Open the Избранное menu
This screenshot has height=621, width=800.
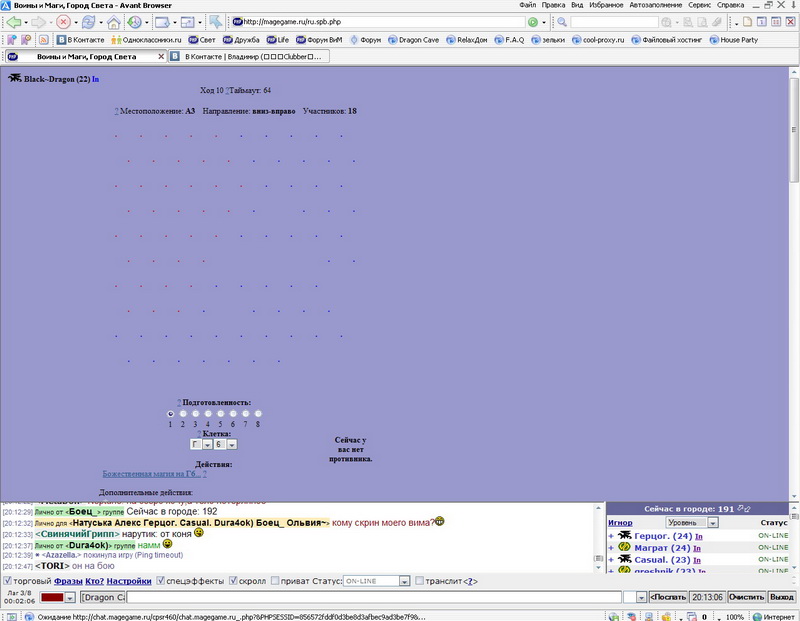pyautogui.click(x=606, y=5)
